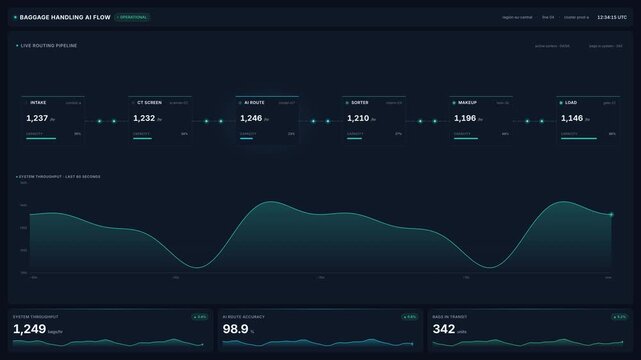
Task: Click the Live Routing Pipeline heading
Action: tap(49, 46)
